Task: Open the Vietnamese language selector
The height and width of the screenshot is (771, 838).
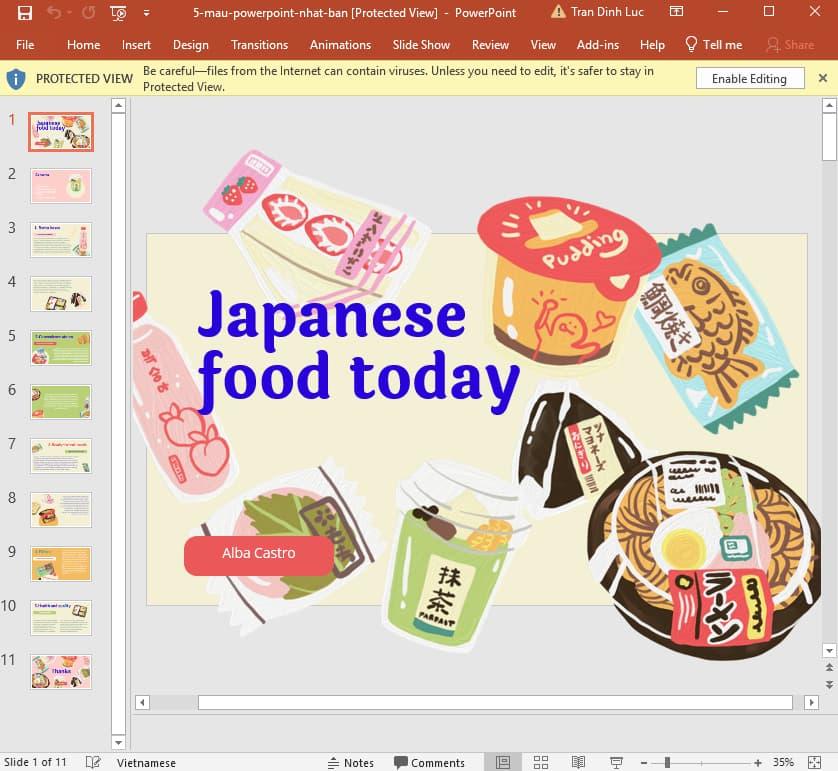Action: click(146, 762)
